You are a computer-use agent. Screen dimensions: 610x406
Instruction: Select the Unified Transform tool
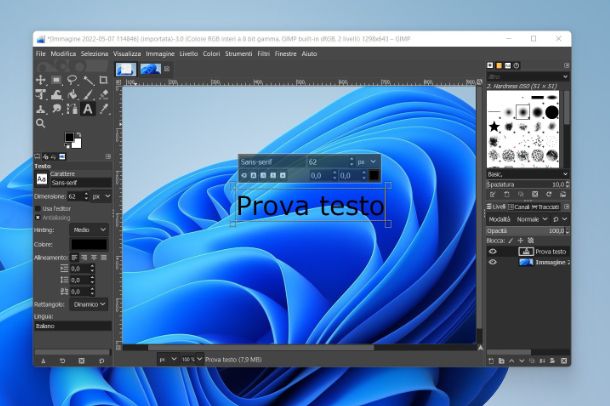click(x=40, y=94)
